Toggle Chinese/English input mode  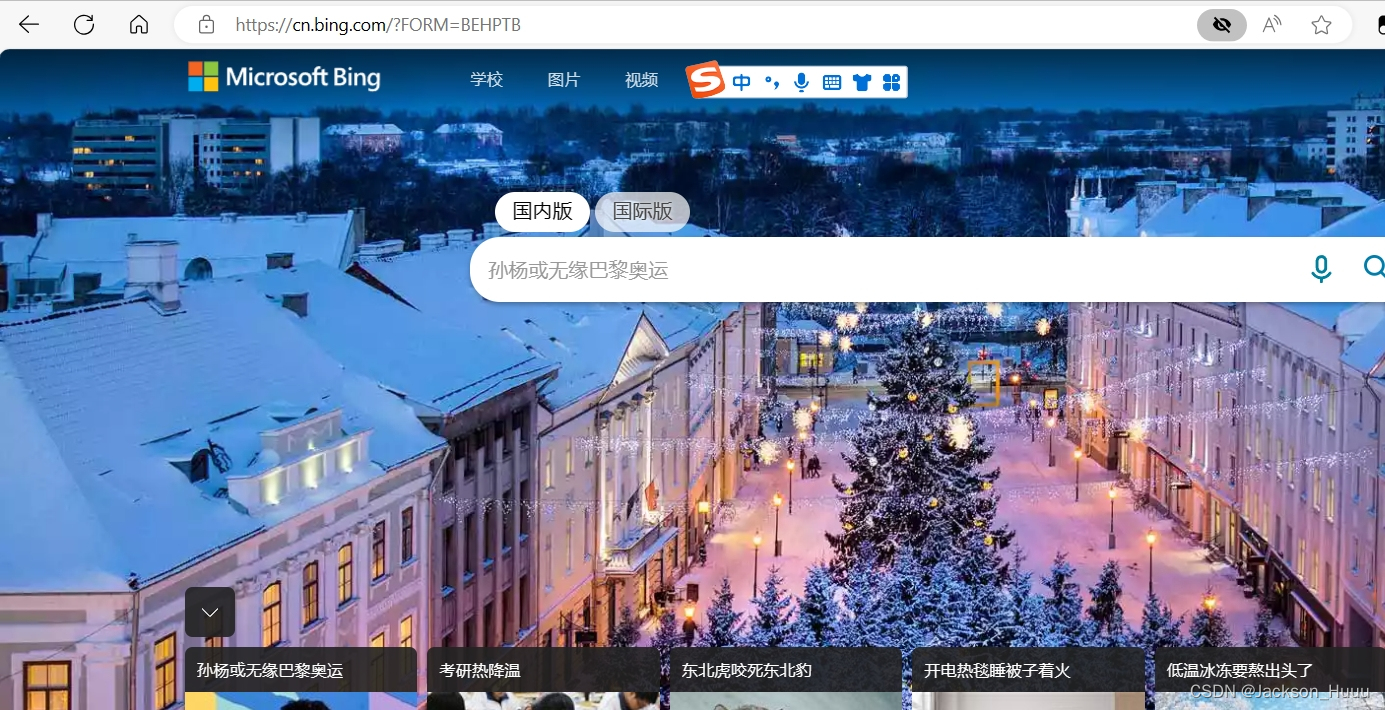pyautogui.click(x=741, y=82)
